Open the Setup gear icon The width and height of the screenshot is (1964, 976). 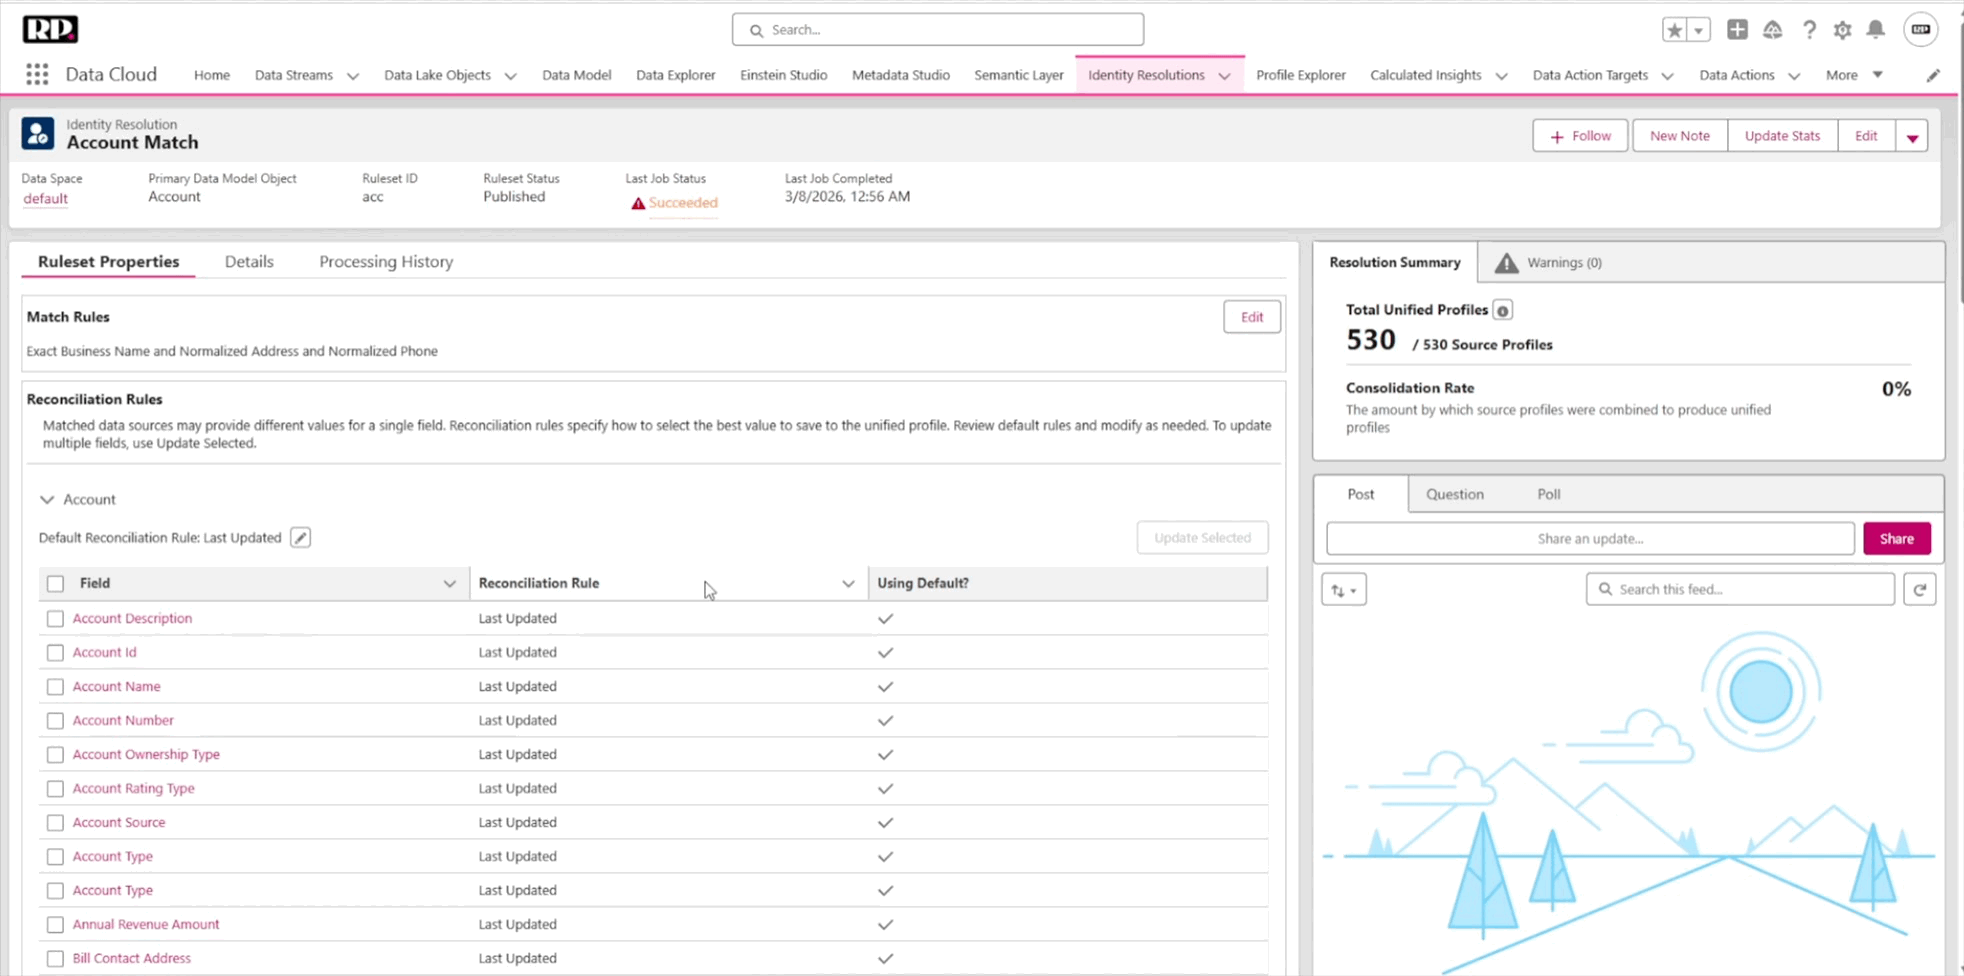click(x=1842, y=30)
